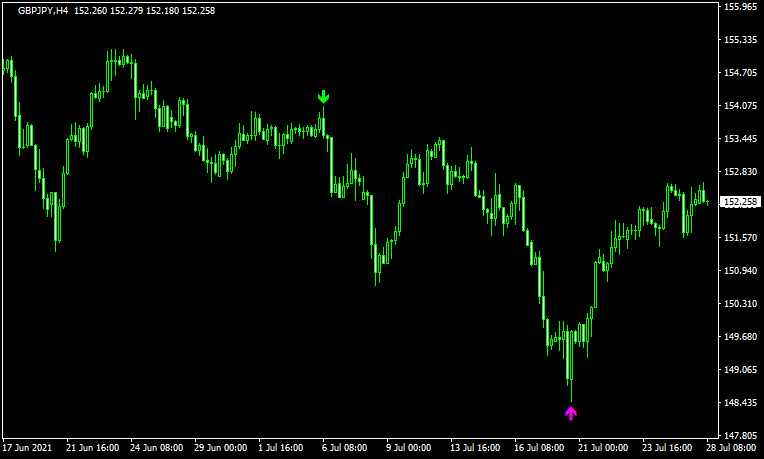The image size is (764, 459).
Task: Select the 13 Jul 16:00 time label
Action: [x=473, y=448]
